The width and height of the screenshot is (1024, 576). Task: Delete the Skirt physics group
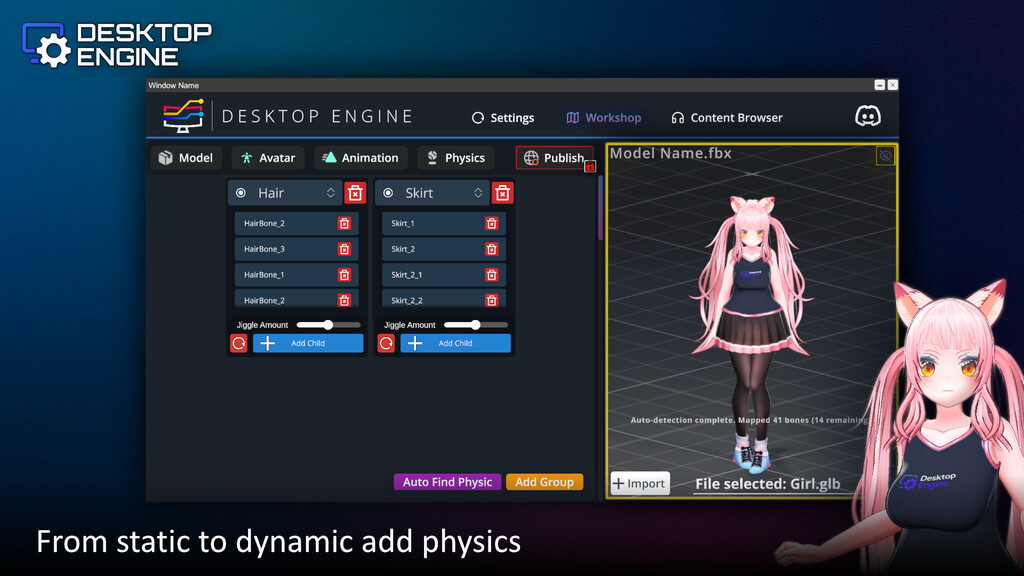tap(502, 193)
